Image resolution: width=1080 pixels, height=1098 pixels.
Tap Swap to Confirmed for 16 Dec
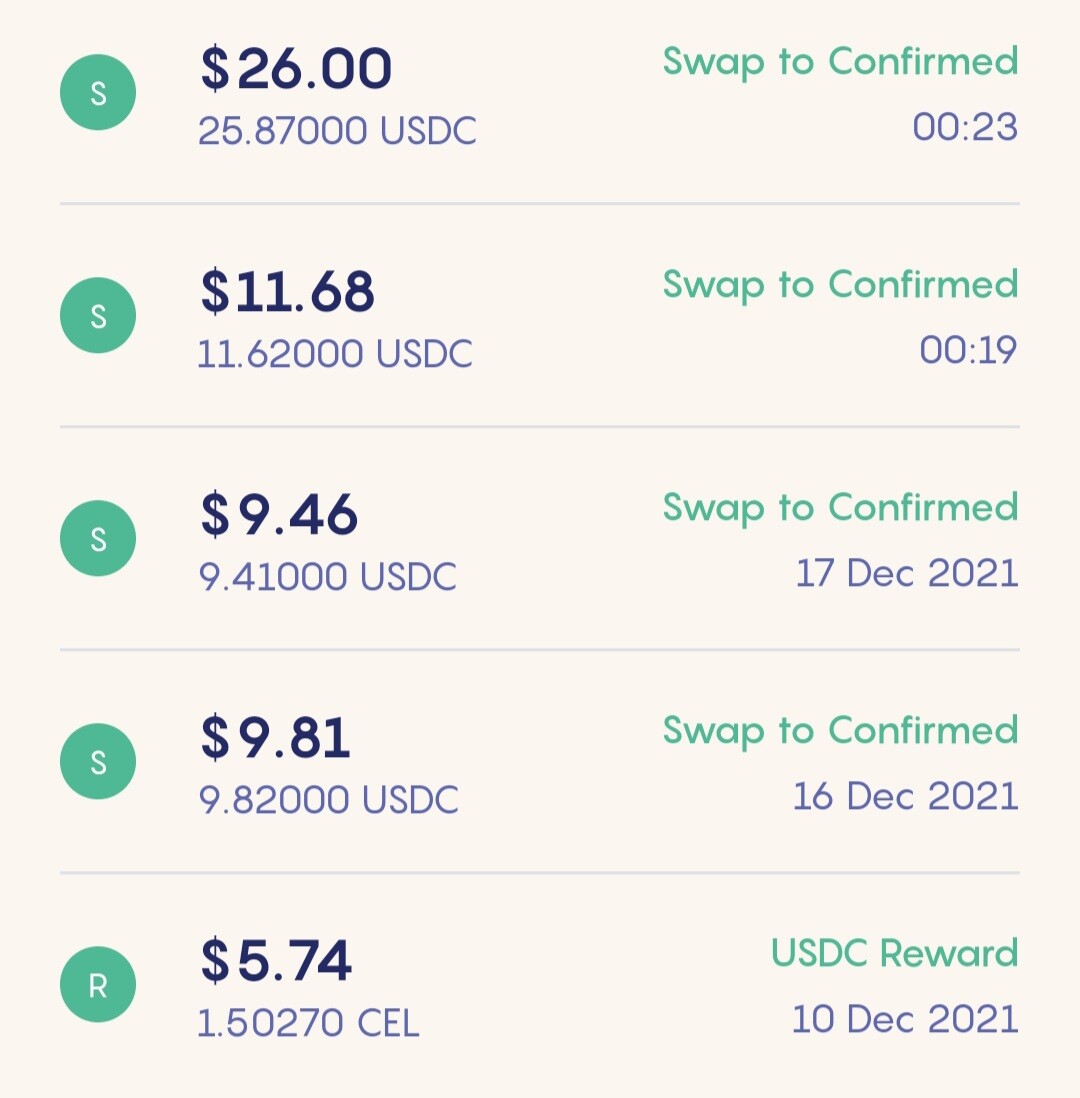840,730
